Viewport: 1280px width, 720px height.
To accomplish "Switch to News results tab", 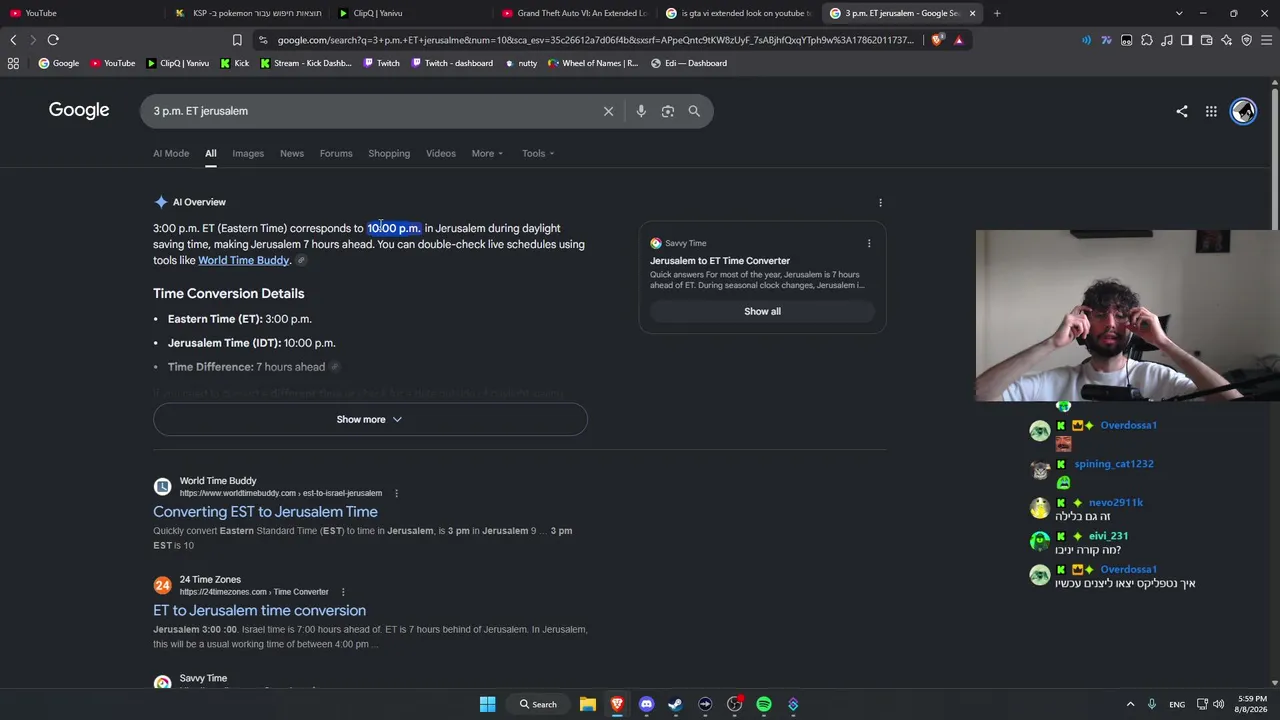I will tap(292, 153).
